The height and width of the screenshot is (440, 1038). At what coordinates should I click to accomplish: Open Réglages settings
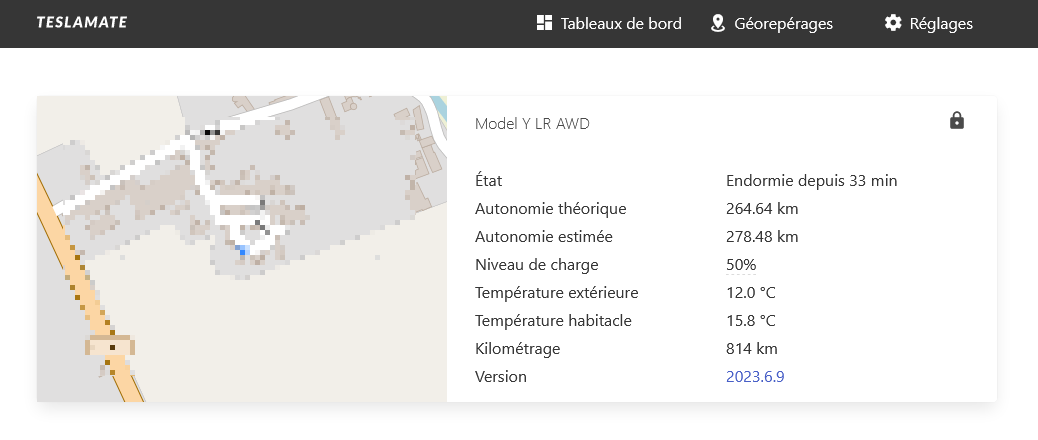tap(929, 24)
